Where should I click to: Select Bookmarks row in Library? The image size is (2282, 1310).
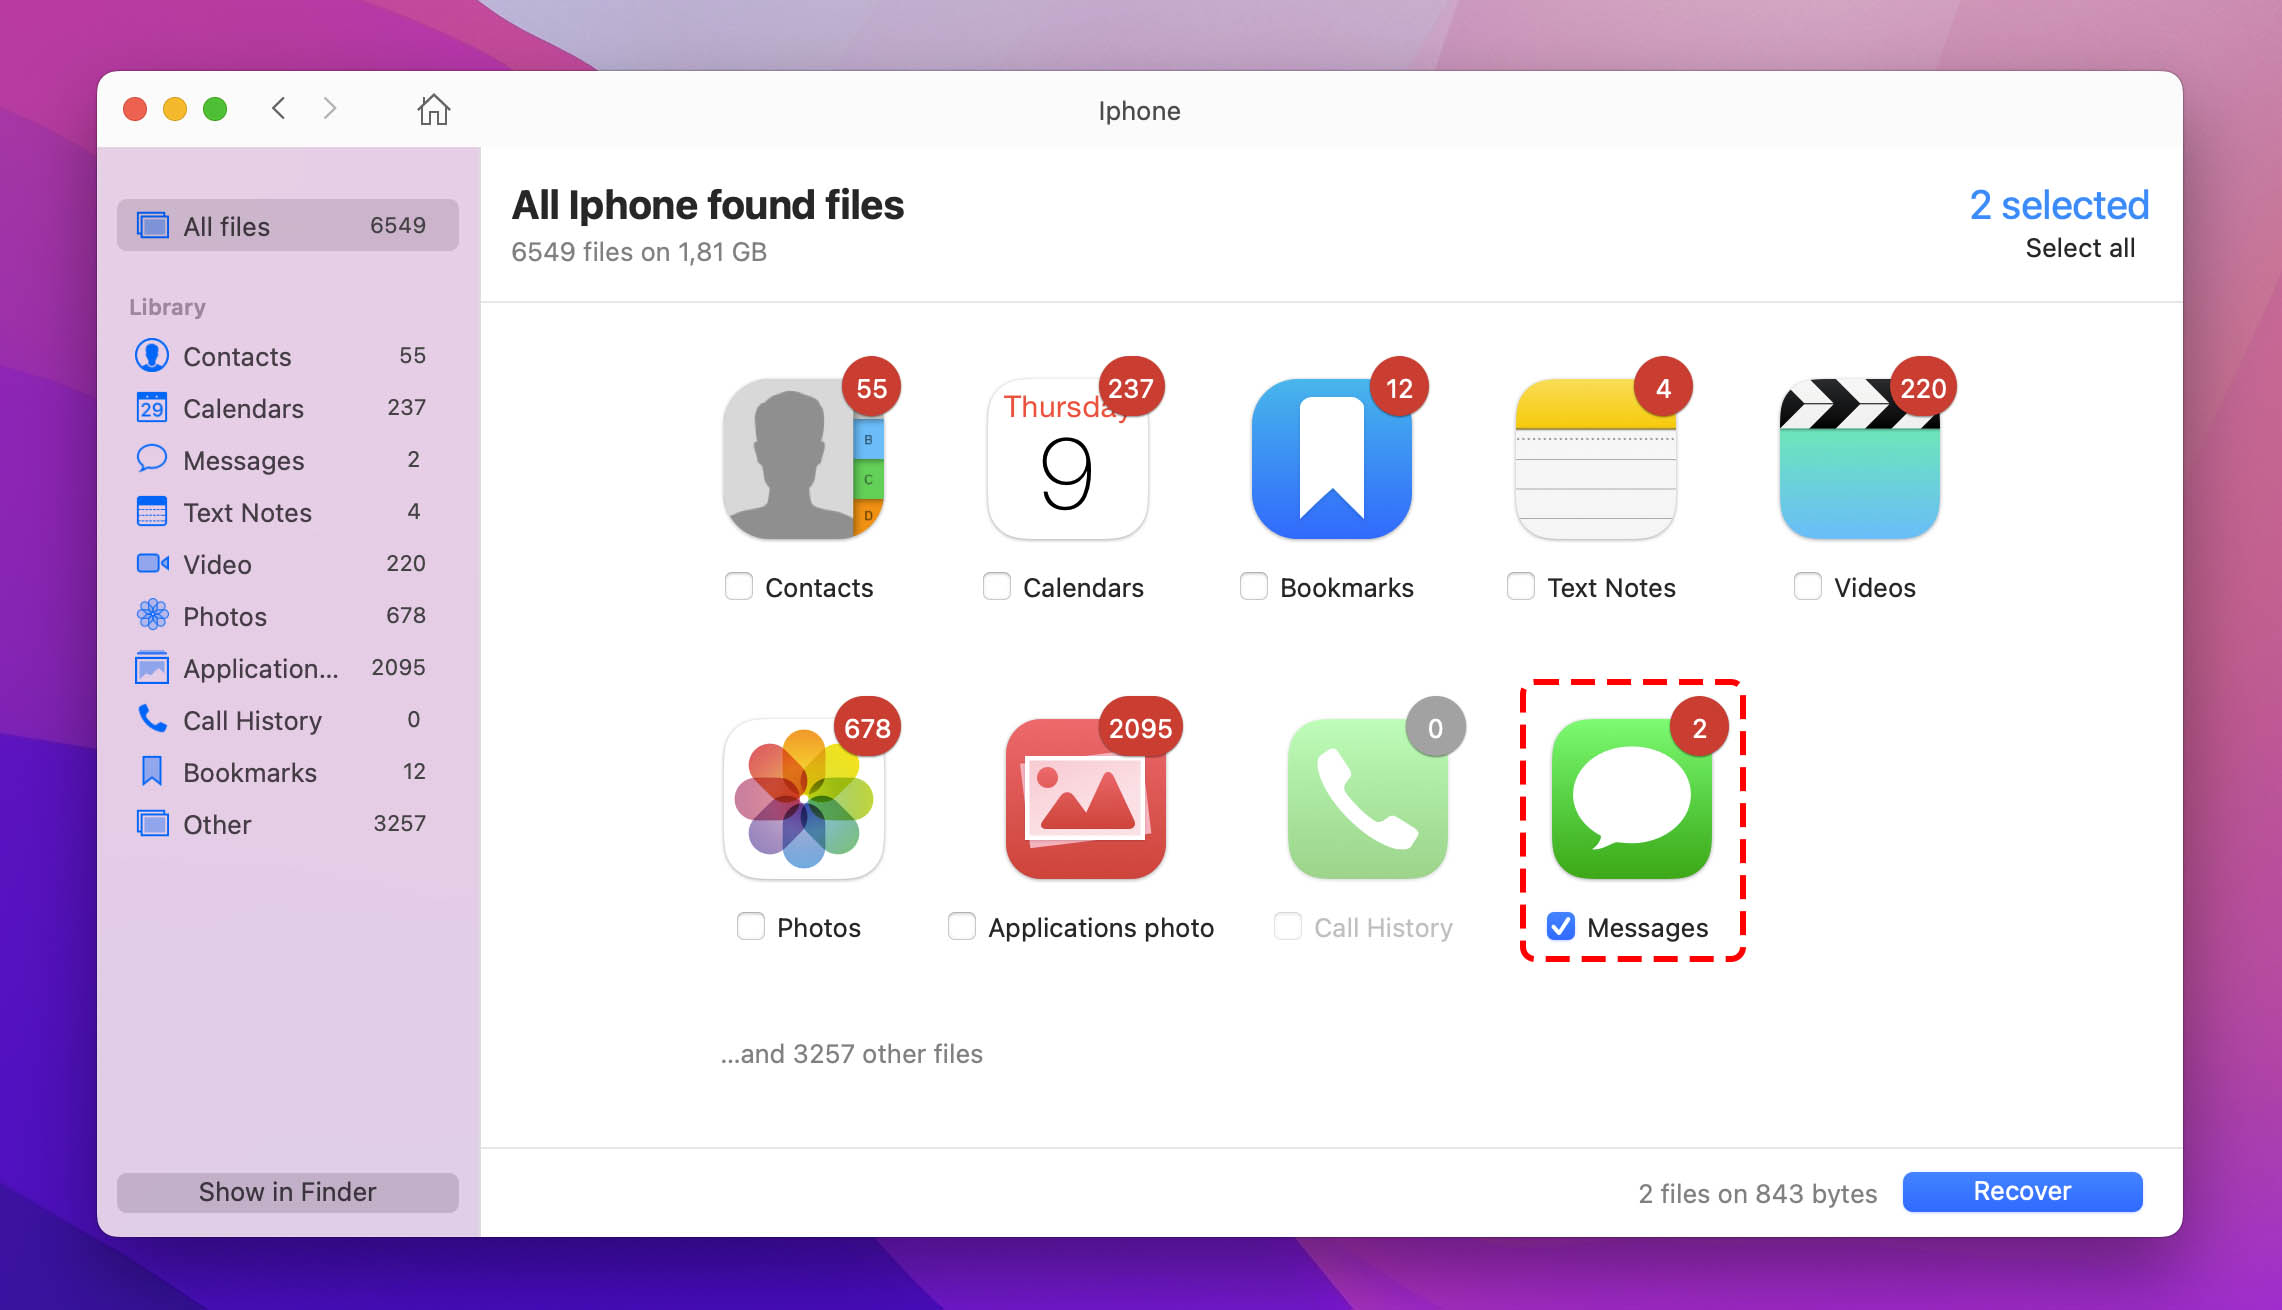(x=288, y=771)
